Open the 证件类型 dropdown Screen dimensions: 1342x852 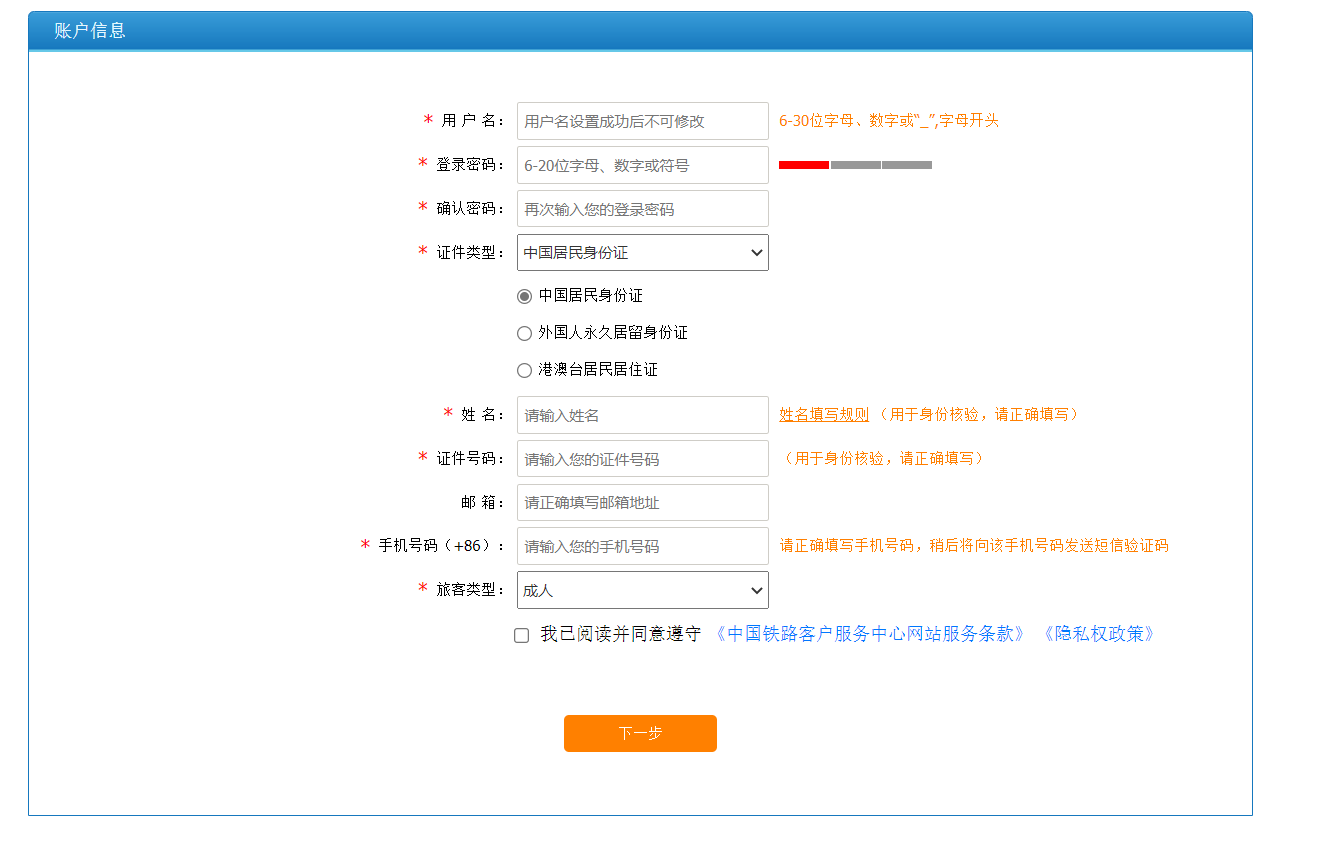click(x=642, y=252)
